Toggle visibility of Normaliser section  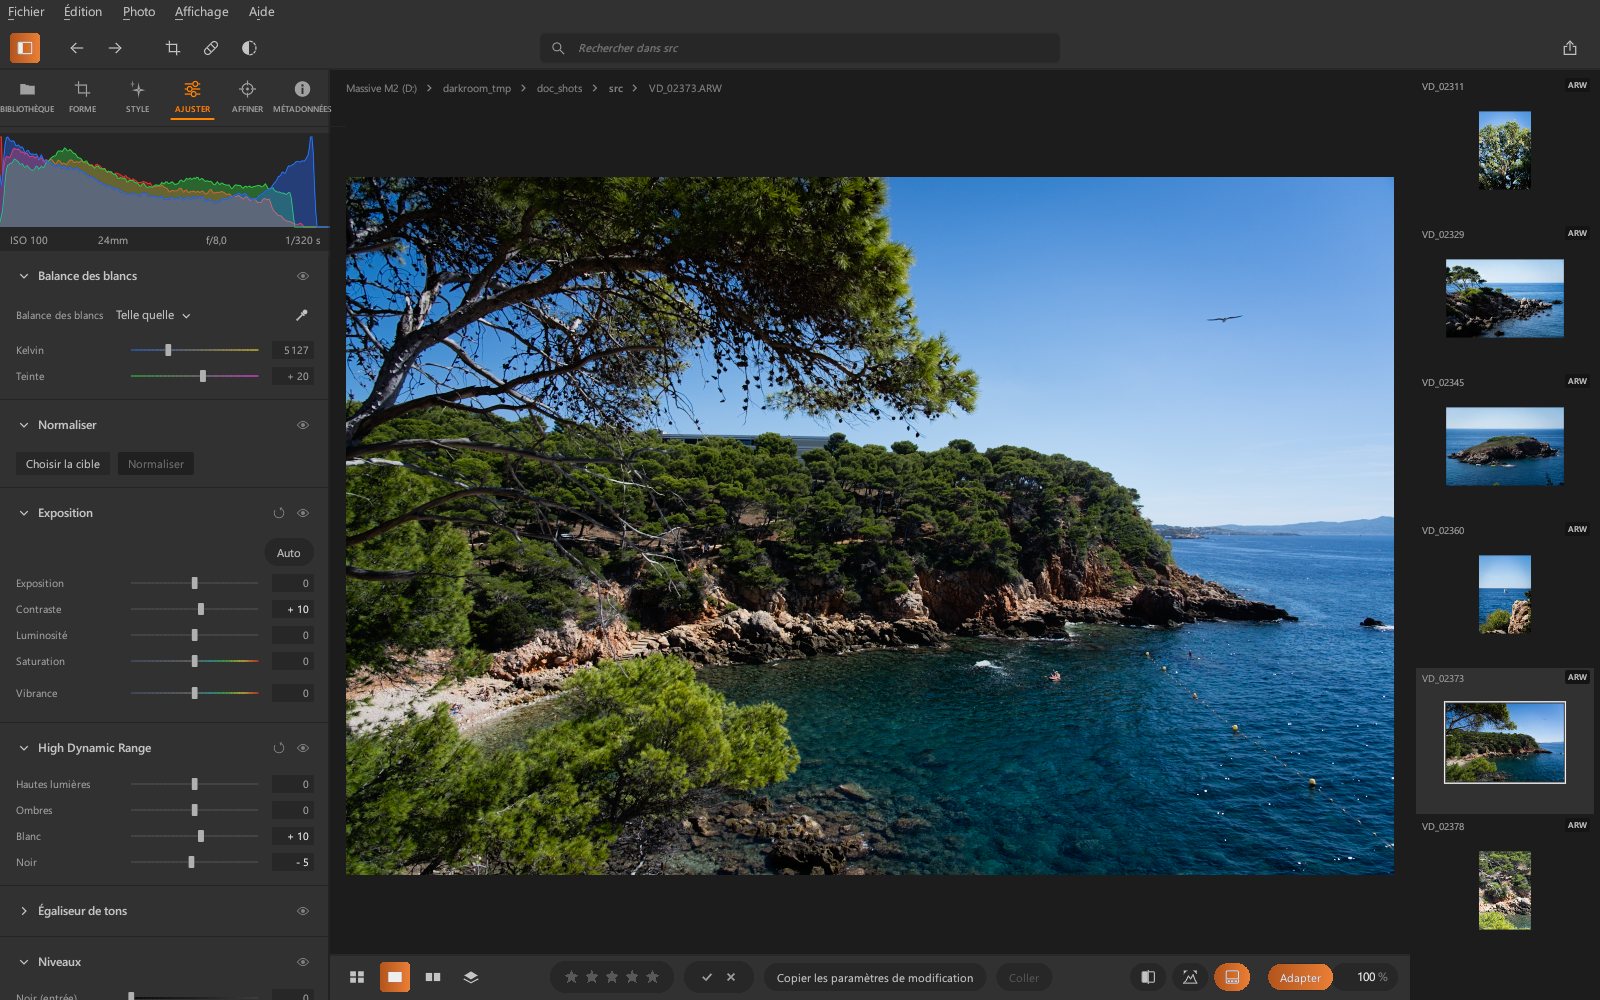pyautogui.click(x=303, y=425)
